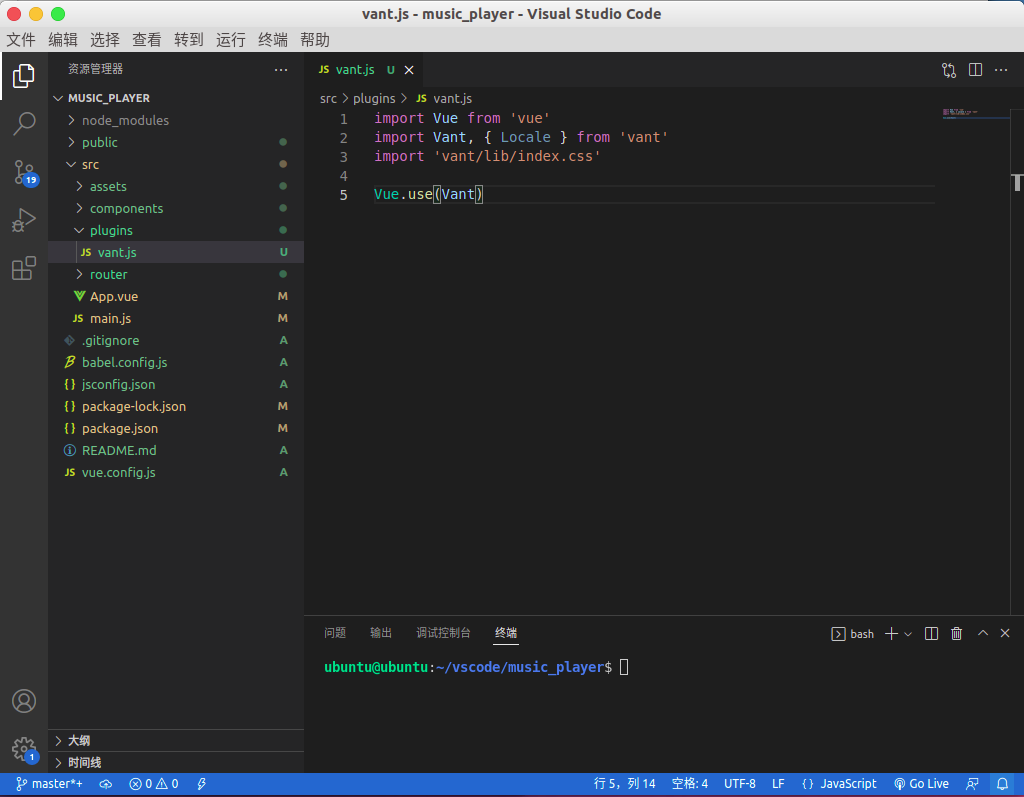Screen dimensions: 1024x797
Task: Create a new terminal with plus icon
Action: click(x=891, y=634)
